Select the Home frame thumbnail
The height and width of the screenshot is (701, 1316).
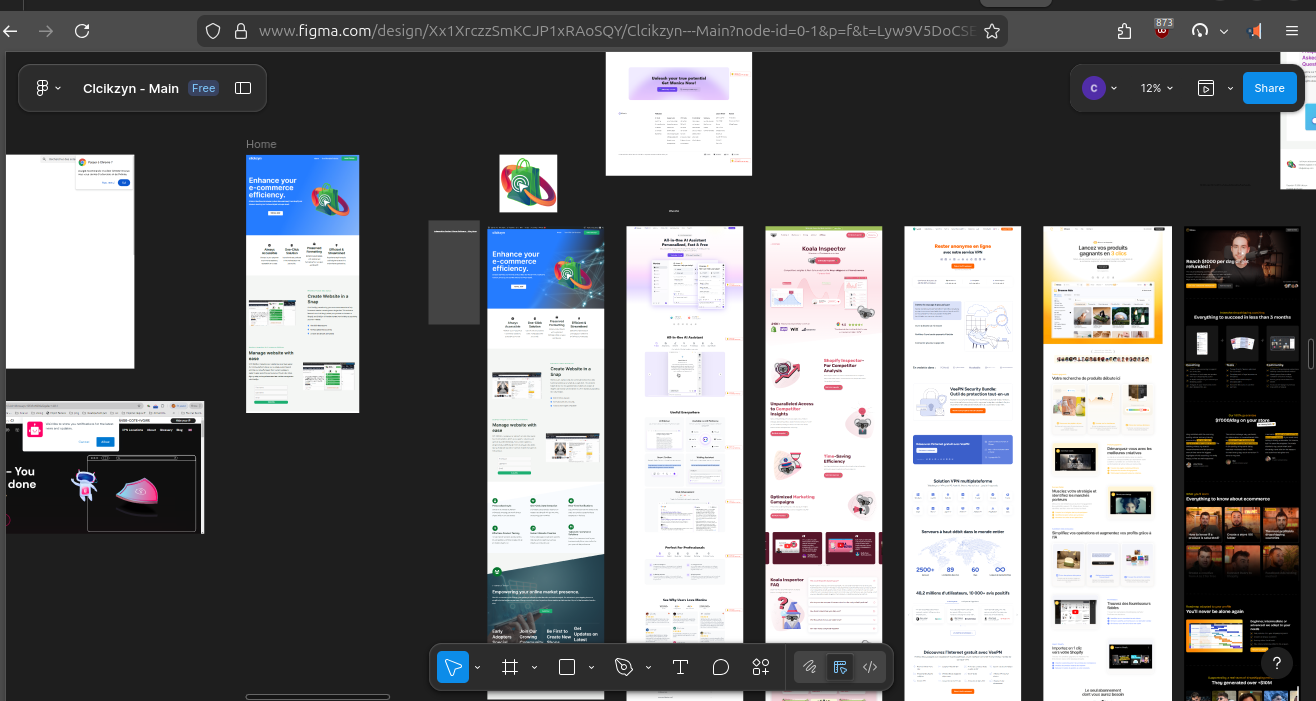(302, 283)
